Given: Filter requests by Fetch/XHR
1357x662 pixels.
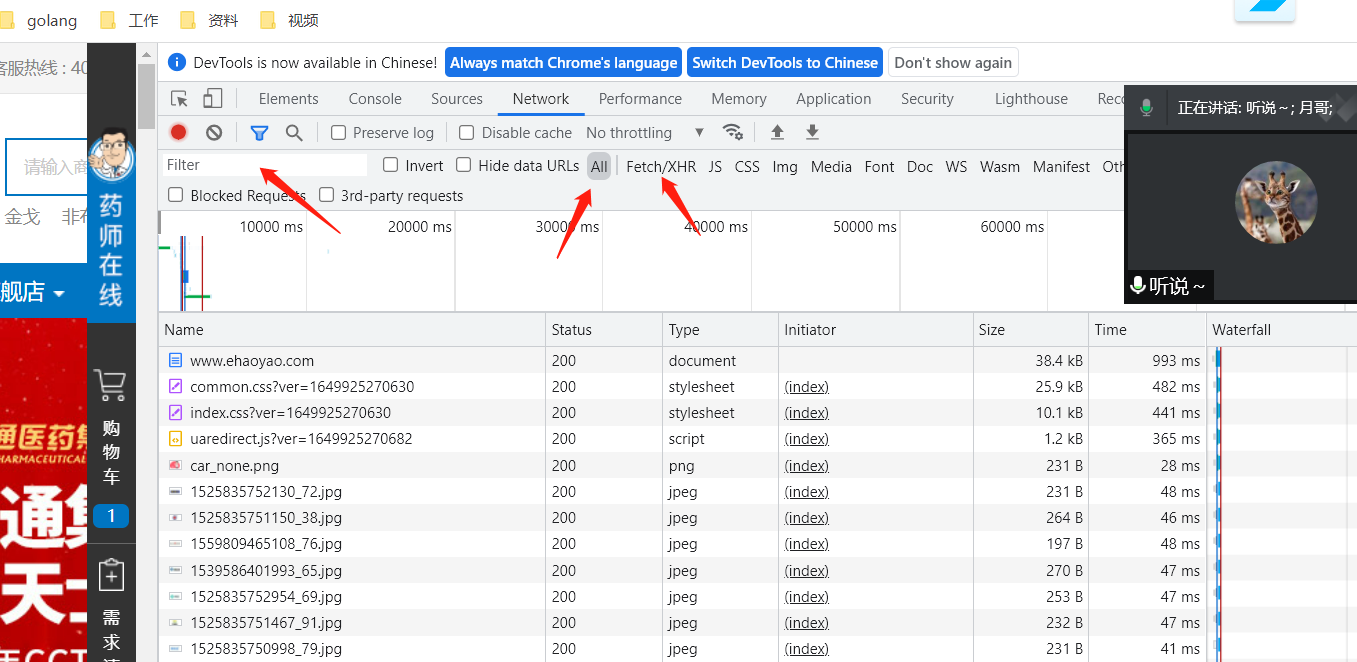Looking at the screenshot, I should pos(661,166).
